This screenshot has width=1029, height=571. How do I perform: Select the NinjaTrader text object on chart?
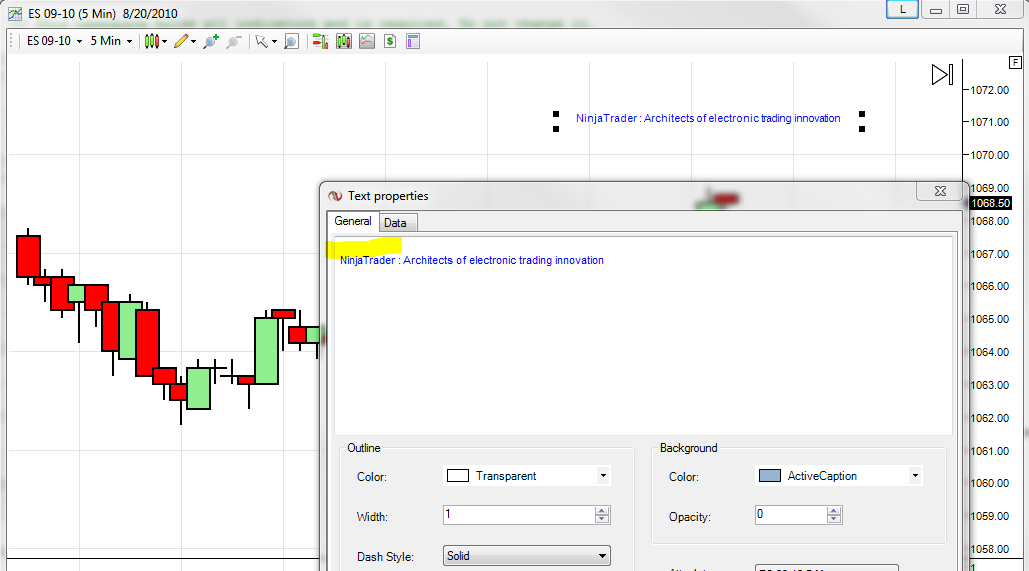click(708, 118)
